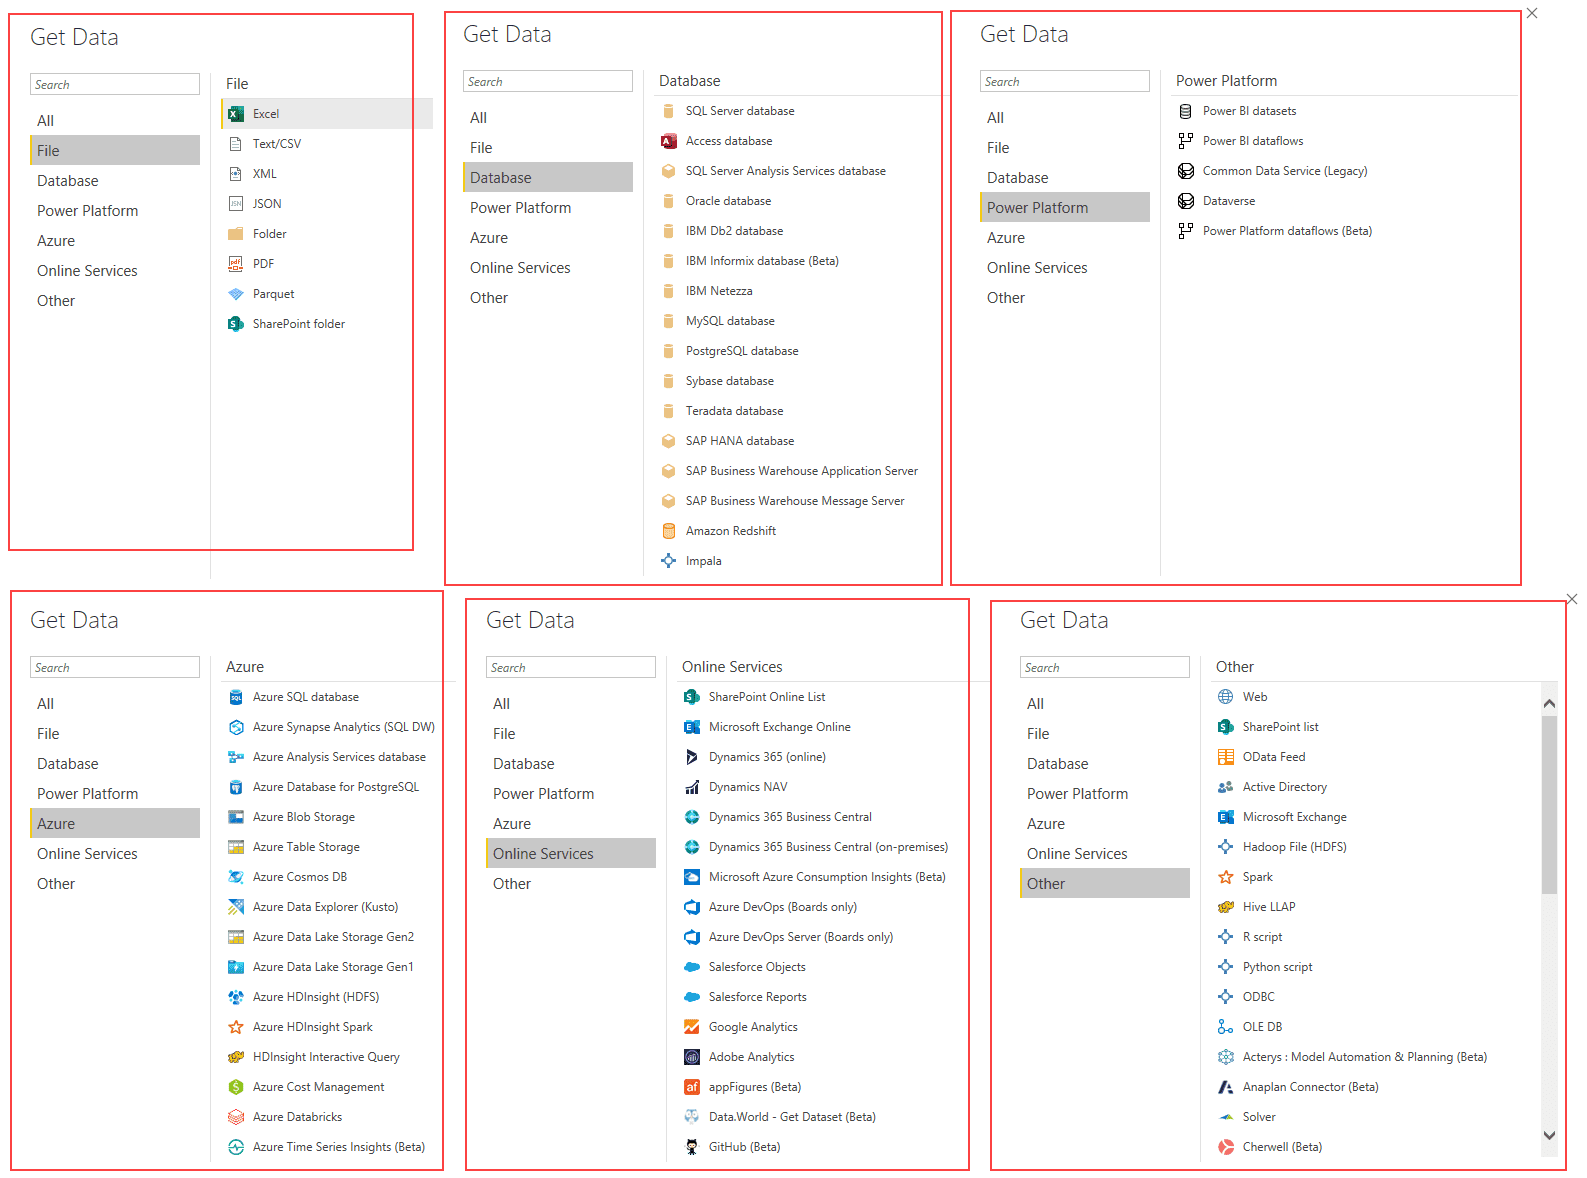The image size is (1587, 1178).
Task: Select the selected File category in File dialog
Action: 115,150
